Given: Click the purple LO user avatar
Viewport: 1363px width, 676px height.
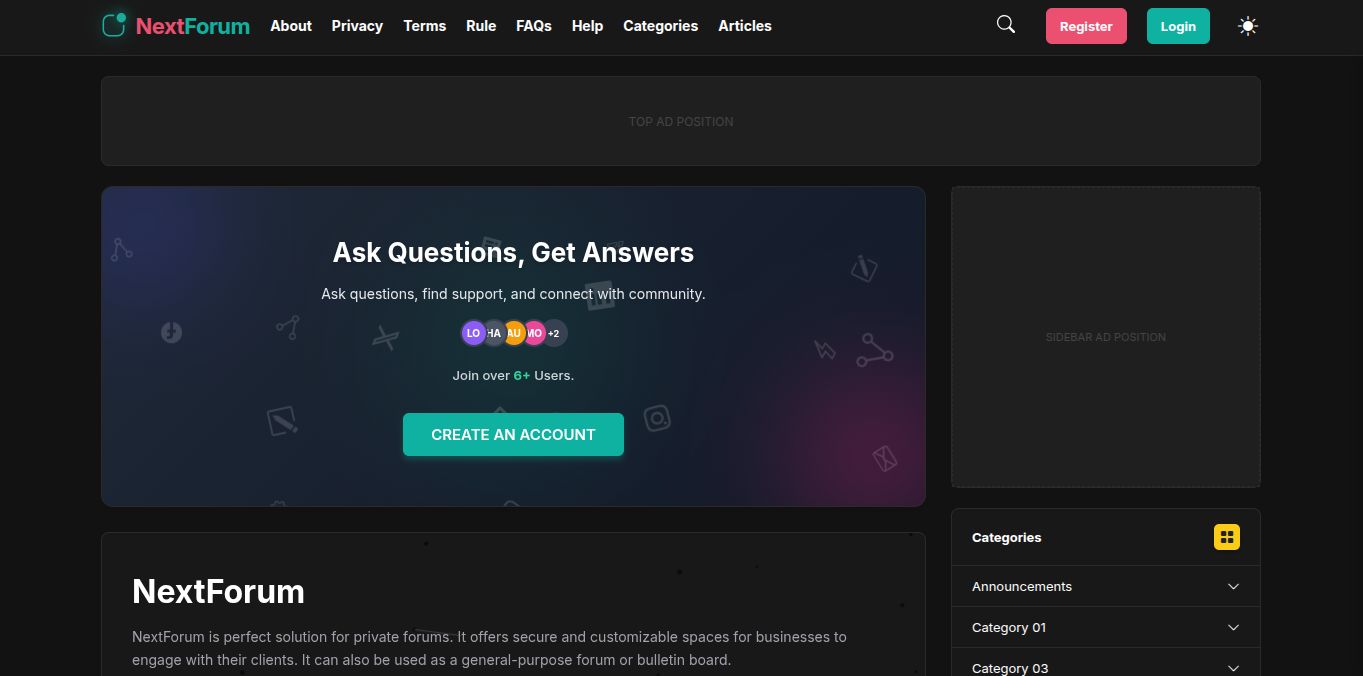Looking at the screenshot, I should (472, 333).
